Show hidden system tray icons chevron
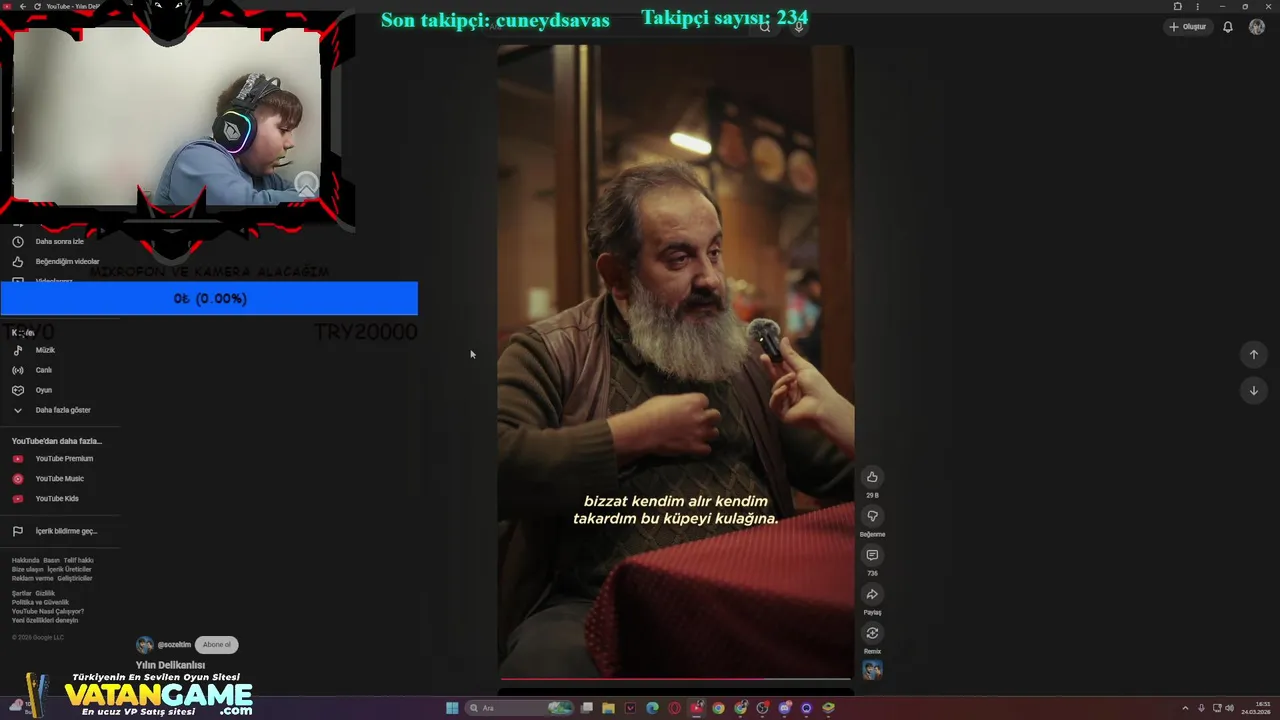The height and width of the screenshot is (720, 1280). pyautogui.click(x=1185, y=708)
